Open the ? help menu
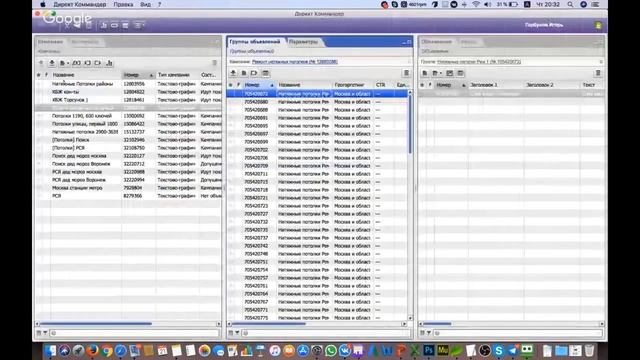This screenshot has height=360, width=640. (160, 4)
